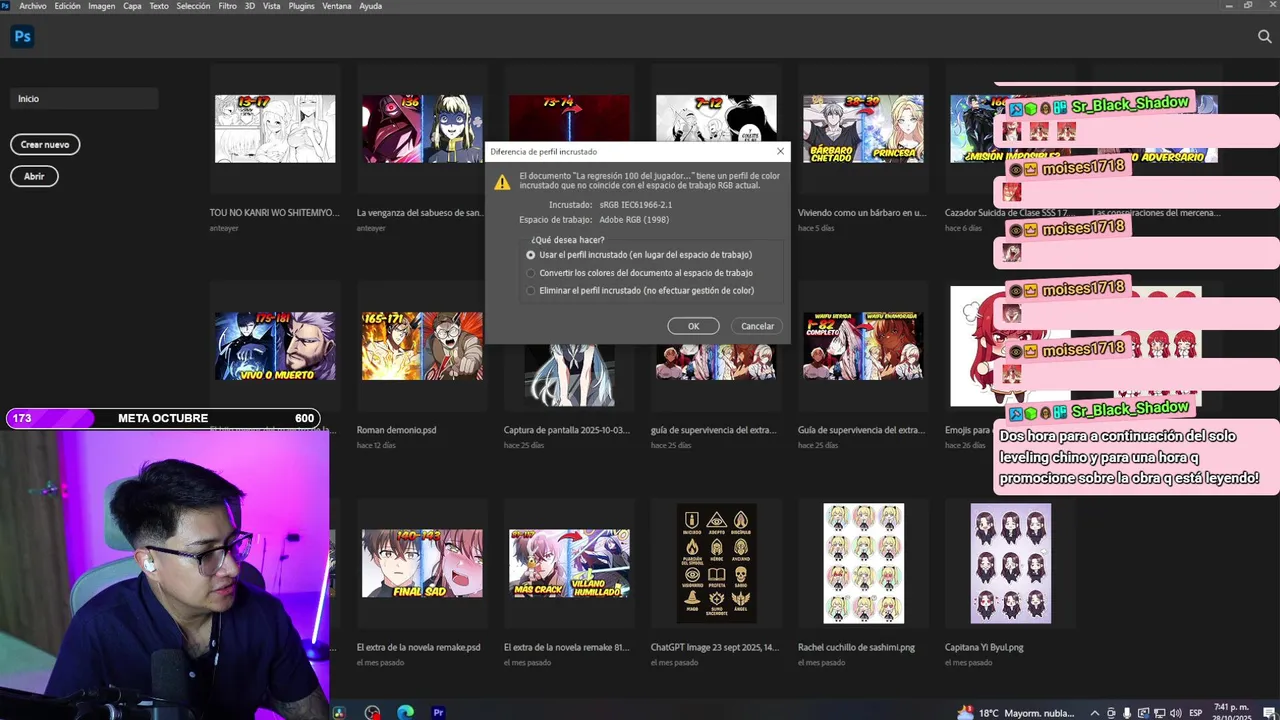Open the 3D menu
The image size is (1280, 720).
pyautogui.click(x=249, y=6)
